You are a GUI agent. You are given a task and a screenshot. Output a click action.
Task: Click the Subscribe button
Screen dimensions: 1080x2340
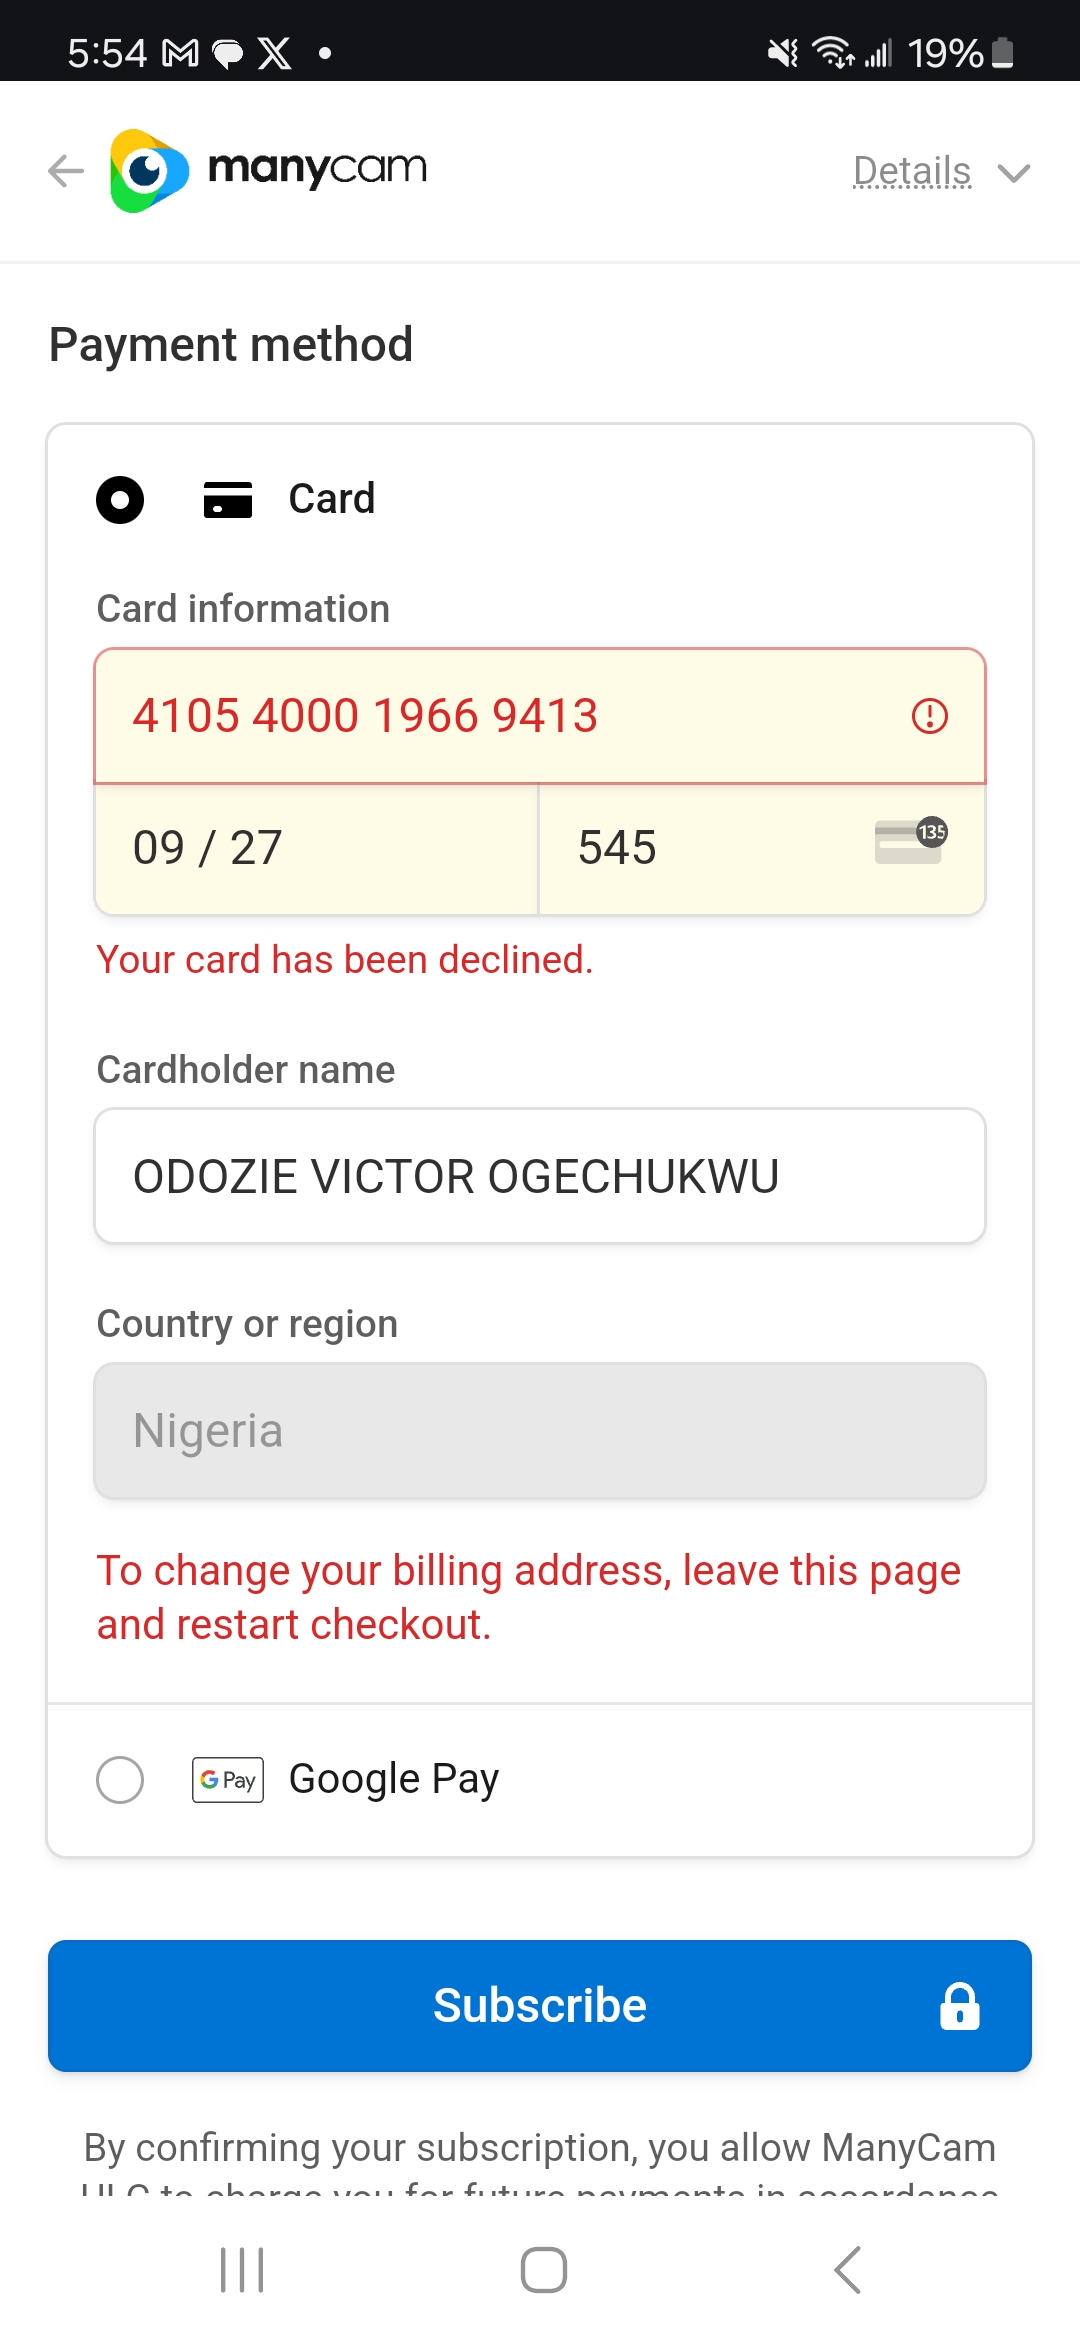coord(540,2006)
